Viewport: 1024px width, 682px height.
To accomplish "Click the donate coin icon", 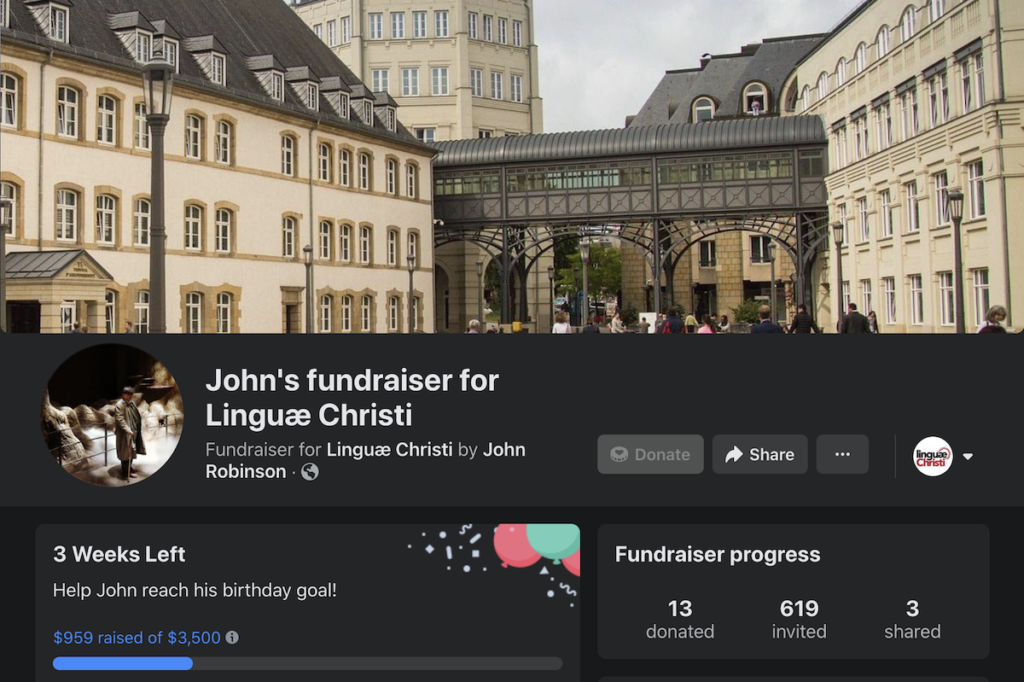I will click(x=619, y=455).
